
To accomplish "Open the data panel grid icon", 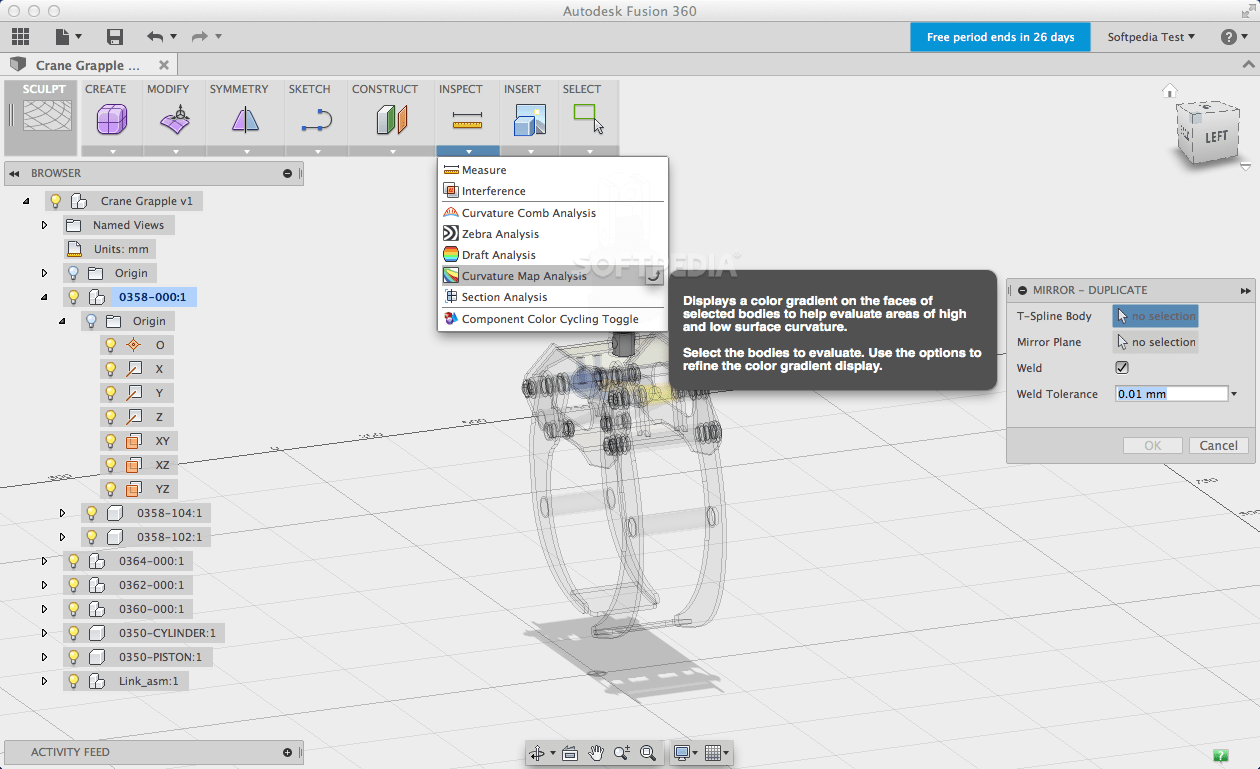I will pos(20,37).
